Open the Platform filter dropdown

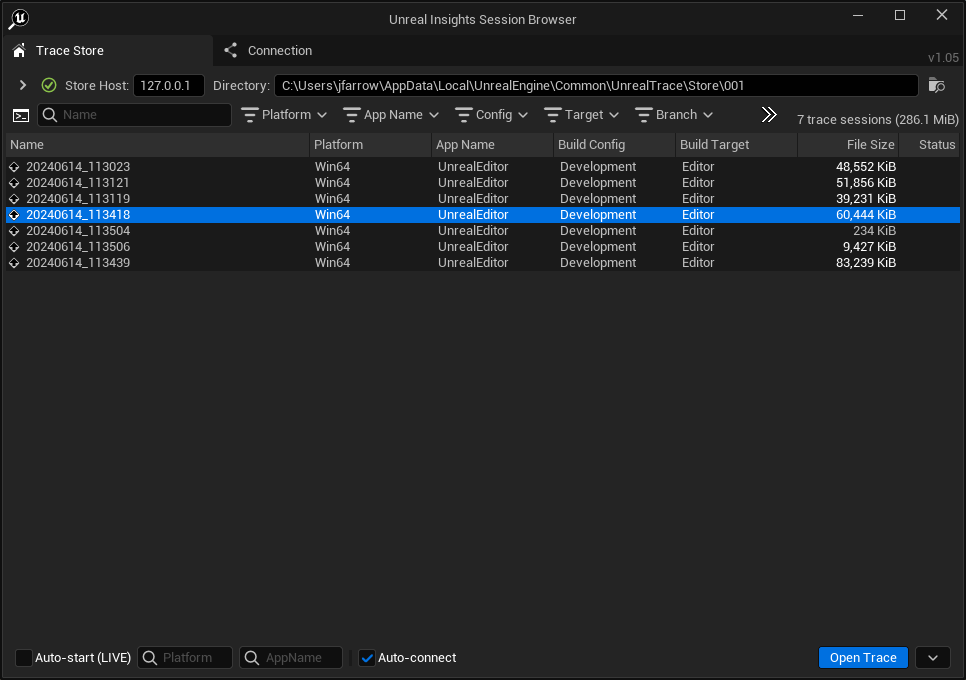pos(284,115)
